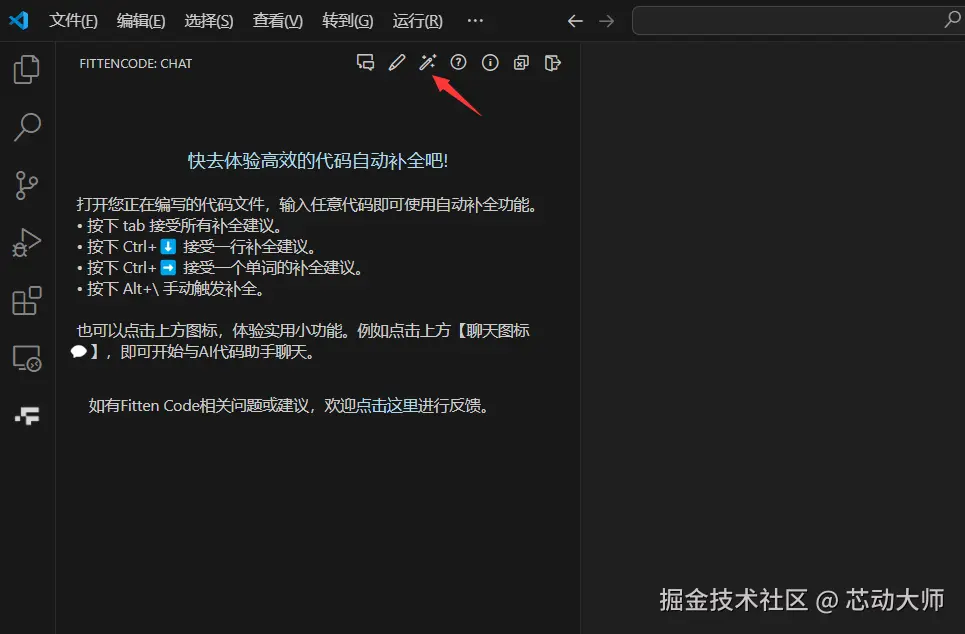The image size is (965, 634).
Task: Click the line 按下 tab 接受所有补全建议
Action: pos(180,226)
